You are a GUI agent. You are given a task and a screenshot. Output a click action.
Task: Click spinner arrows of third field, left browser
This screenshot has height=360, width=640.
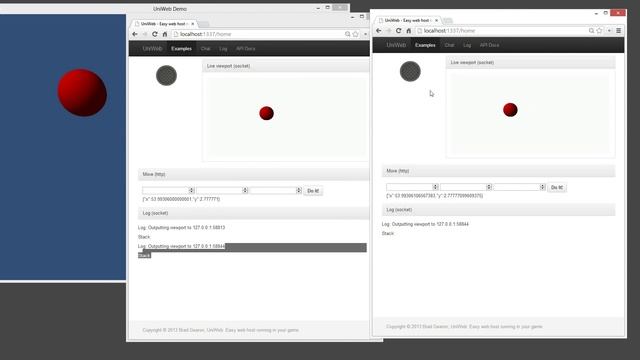click(x=299, y=191)
